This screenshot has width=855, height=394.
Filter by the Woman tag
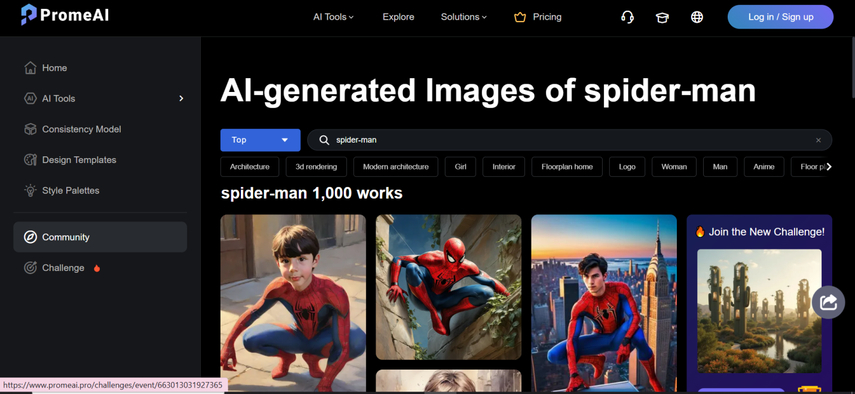coord(674,167)
